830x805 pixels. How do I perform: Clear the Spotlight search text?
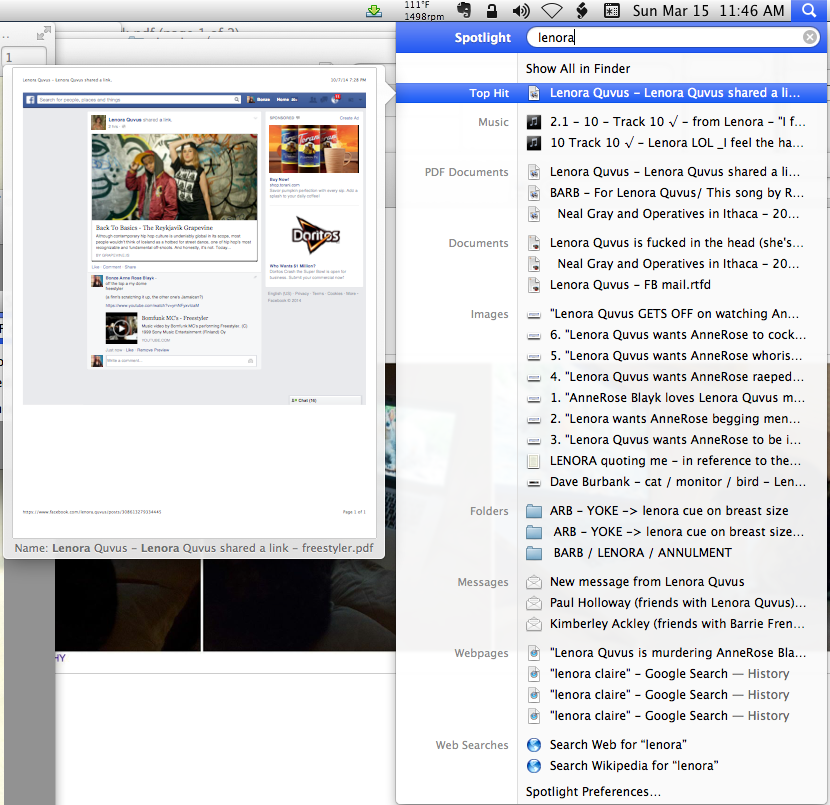tap(810, 38)
